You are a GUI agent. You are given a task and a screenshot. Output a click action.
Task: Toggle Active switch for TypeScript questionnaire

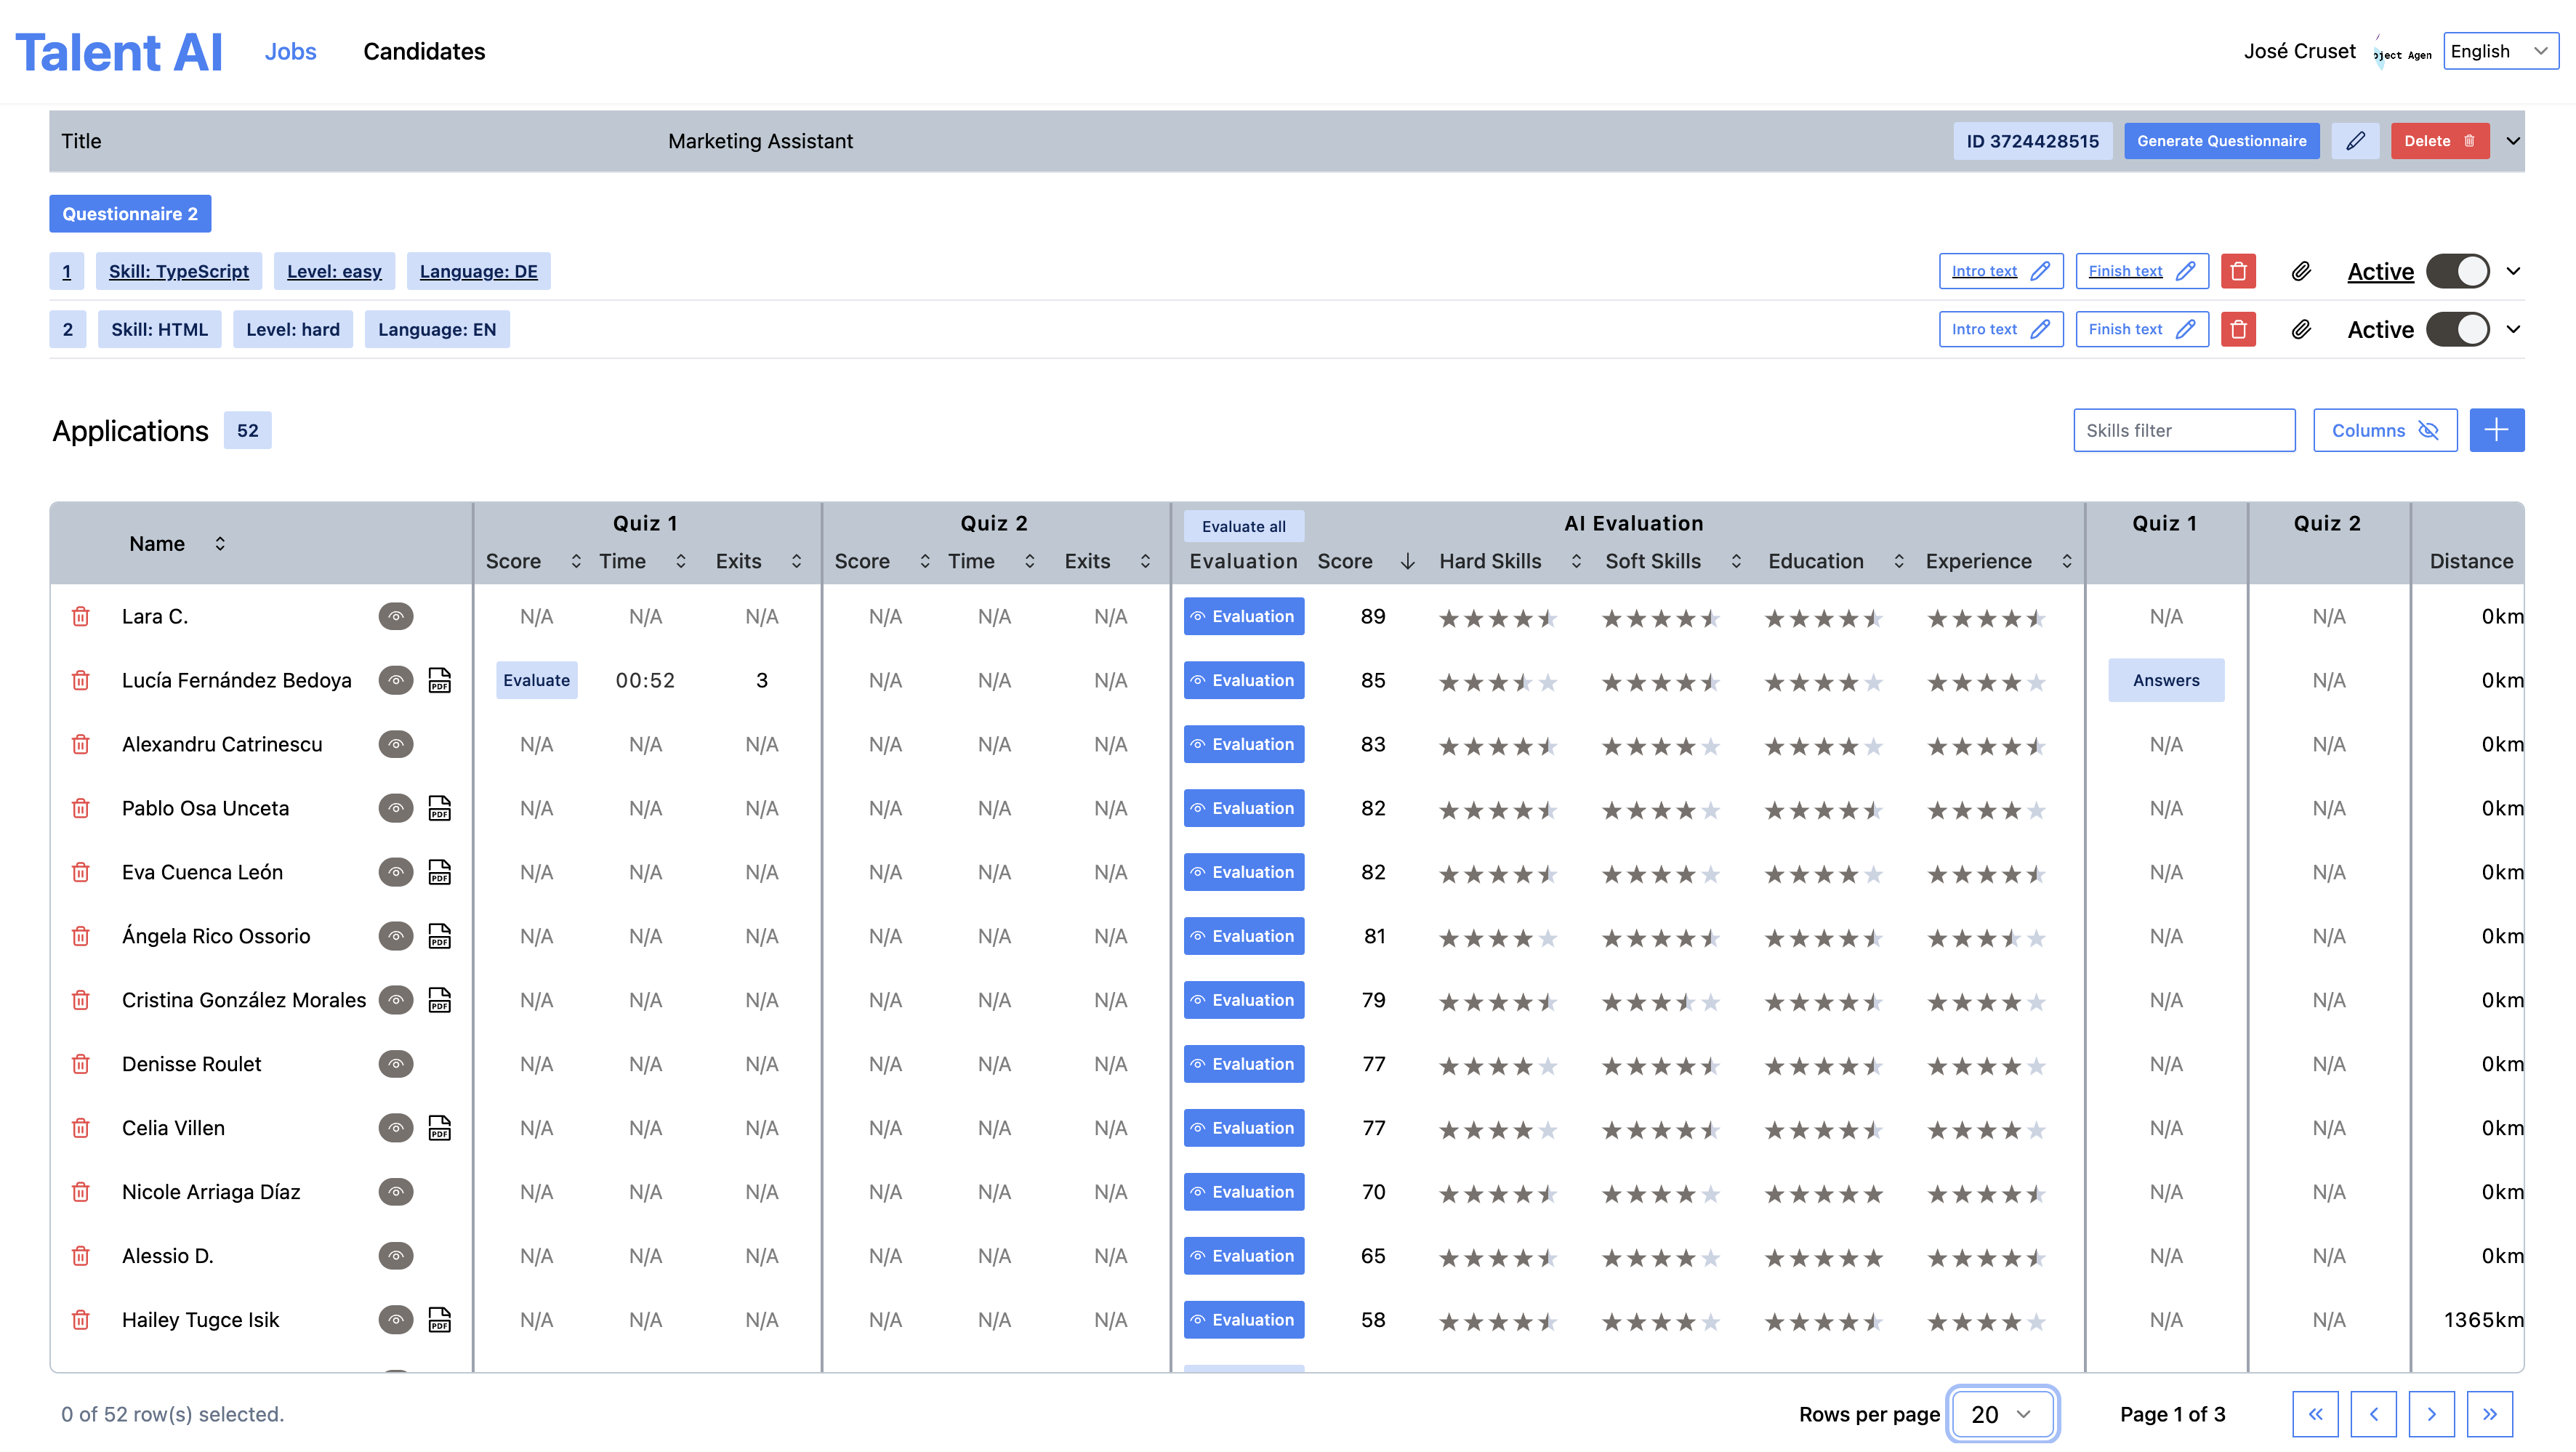pyautogui.click(x=2458, y=271)
